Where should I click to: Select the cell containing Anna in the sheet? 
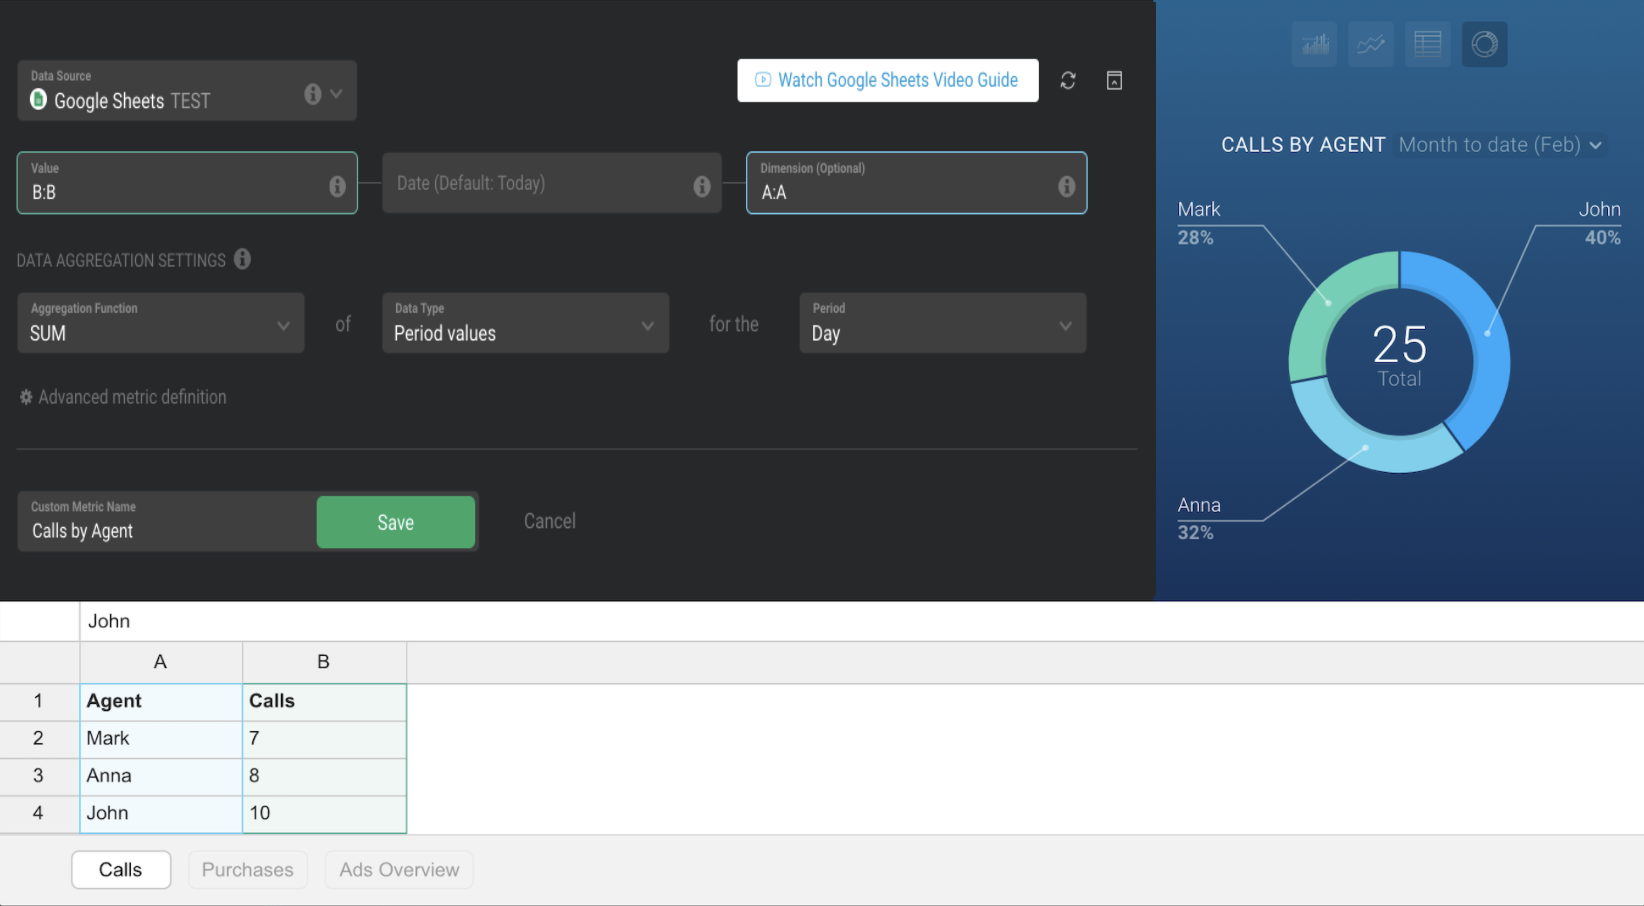(161, 776)
